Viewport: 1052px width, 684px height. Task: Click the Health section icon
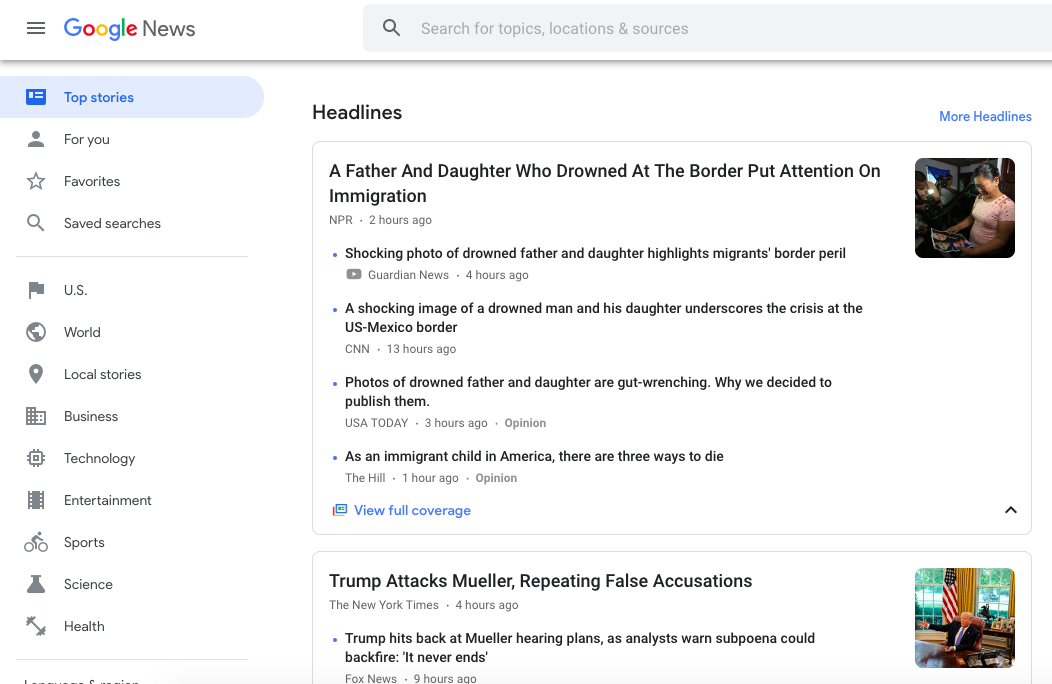click(x=36, y=626)
